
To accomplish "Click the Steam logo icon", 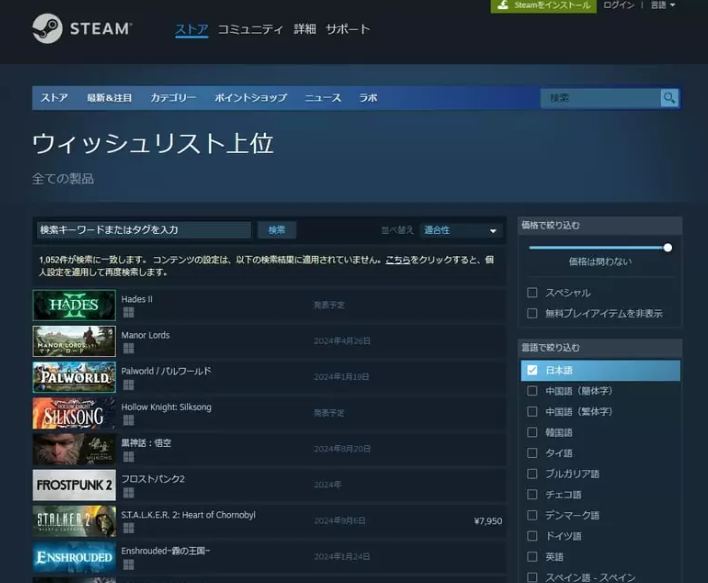I will [x=47, y=28].
